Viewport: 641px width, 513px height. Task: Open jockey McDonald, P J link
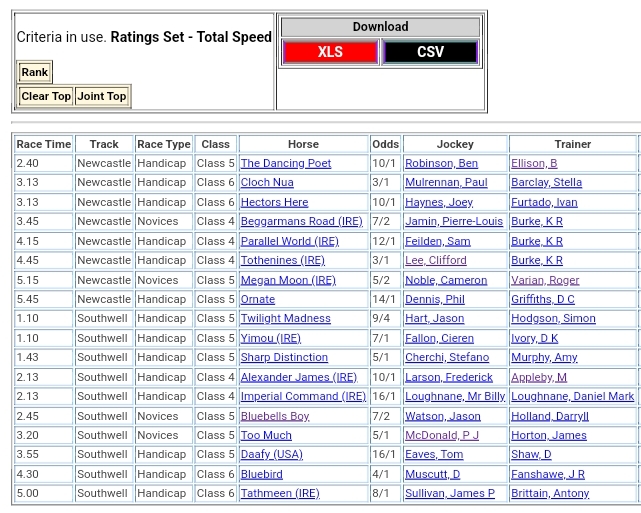[x=441, y=435]
